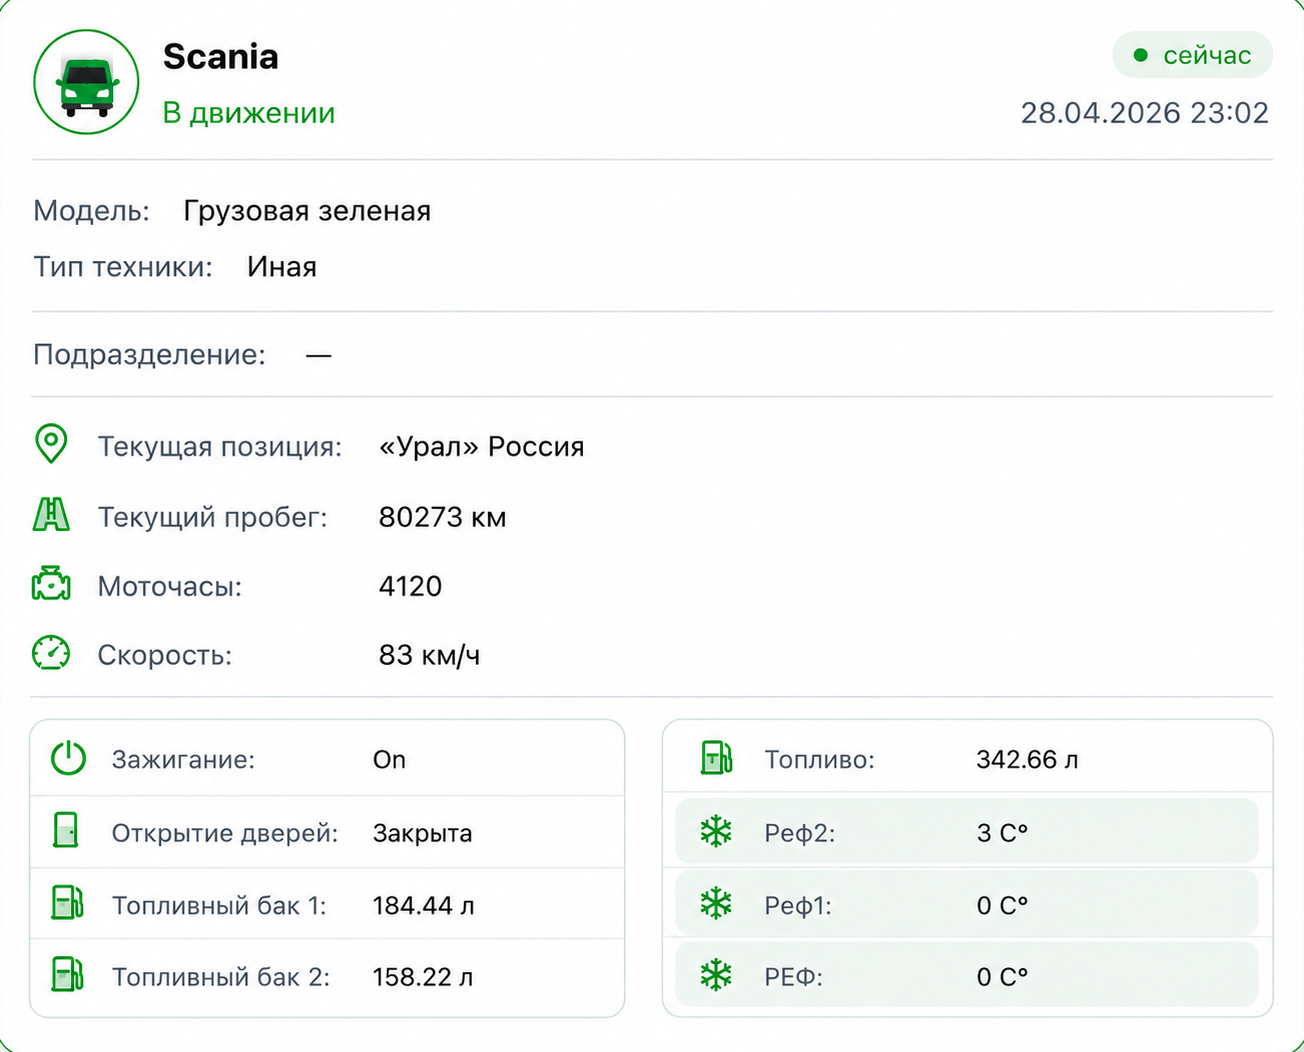Click the engine hours icon
The height and width of the screenshot is (1052, 1304).
51,585
